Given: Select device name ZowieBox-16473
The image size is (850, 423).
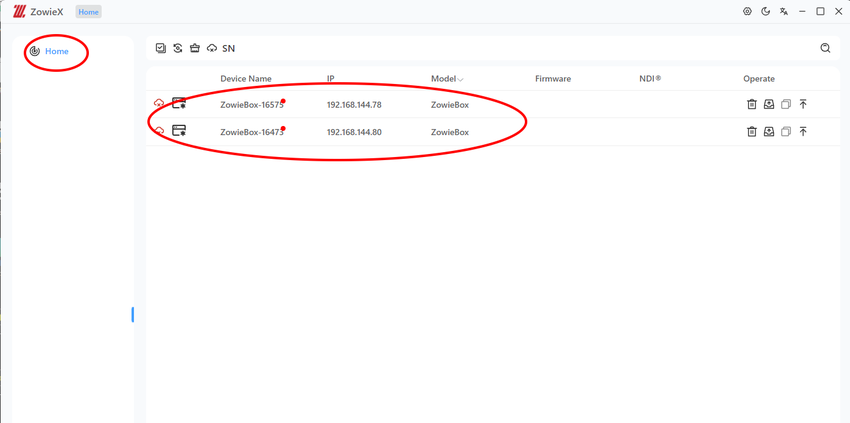Looking at the screenshot, I should tap(252, 132).
